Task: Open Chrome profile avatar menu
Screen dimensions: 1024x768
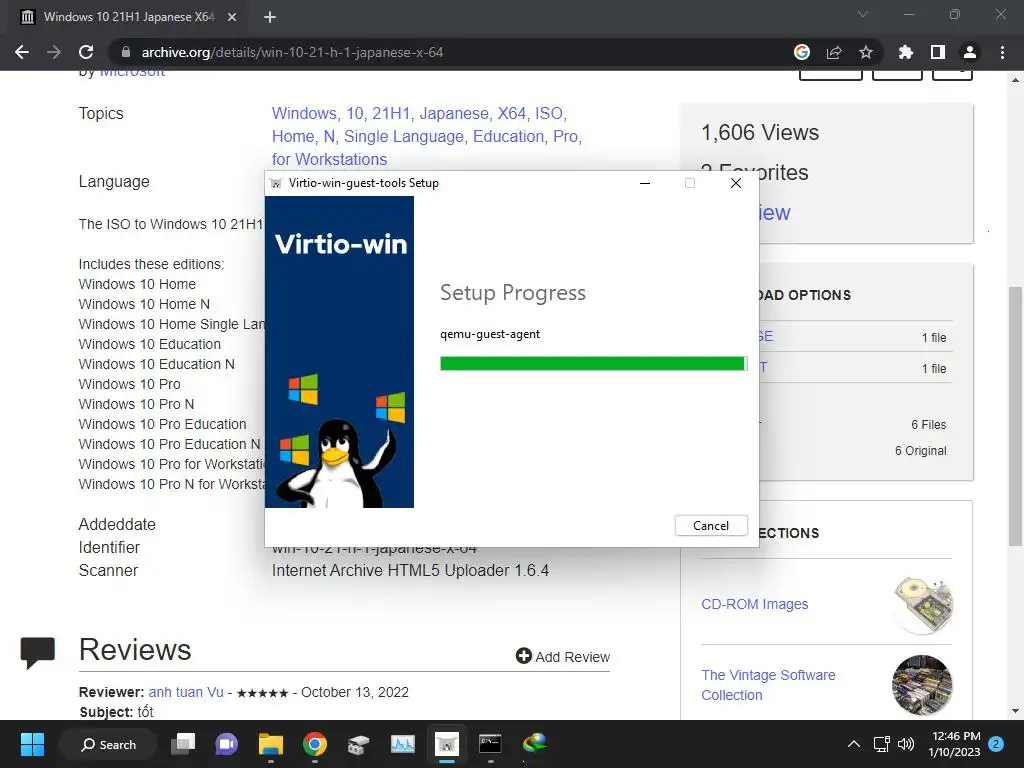Action: coord(970,52)
